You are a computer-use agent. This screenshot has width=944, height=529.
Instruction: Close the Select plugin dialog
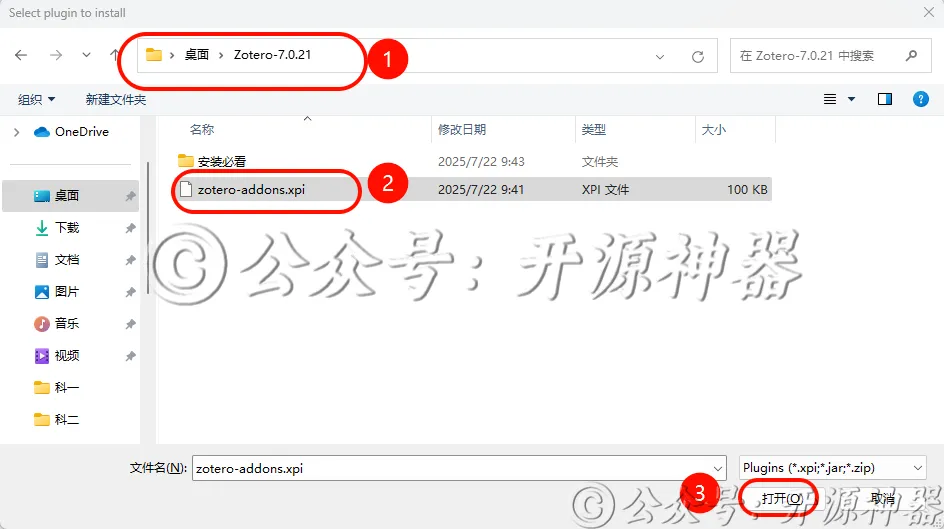pos(929,12)
